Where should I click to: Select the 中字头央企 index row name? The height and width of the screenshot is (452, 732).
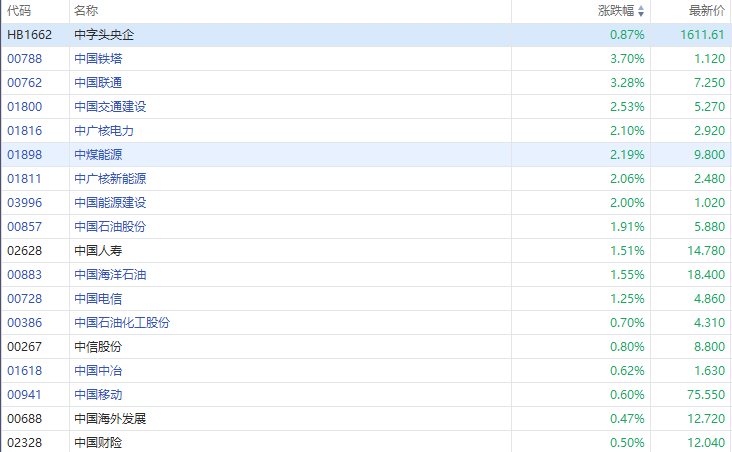(104, 34)
